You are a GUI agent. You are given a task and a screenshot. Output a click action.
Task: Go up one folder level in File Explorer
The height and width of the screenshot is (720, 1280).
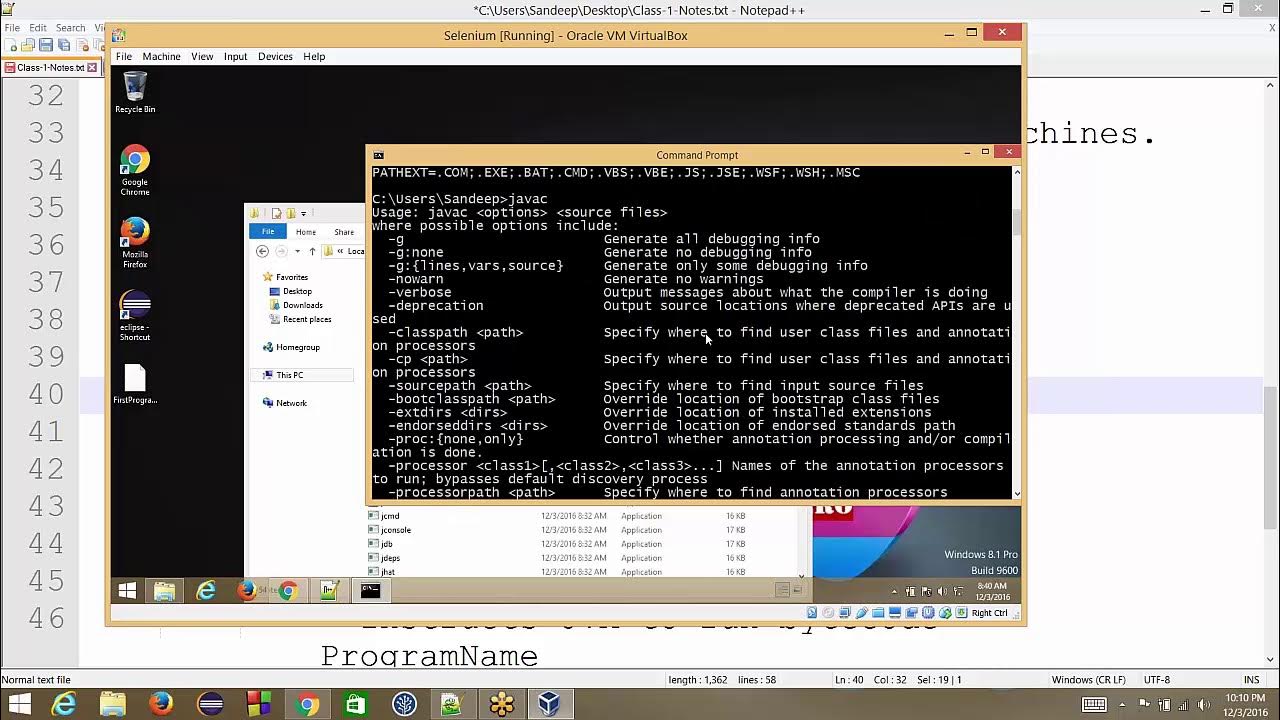(312, 251)
